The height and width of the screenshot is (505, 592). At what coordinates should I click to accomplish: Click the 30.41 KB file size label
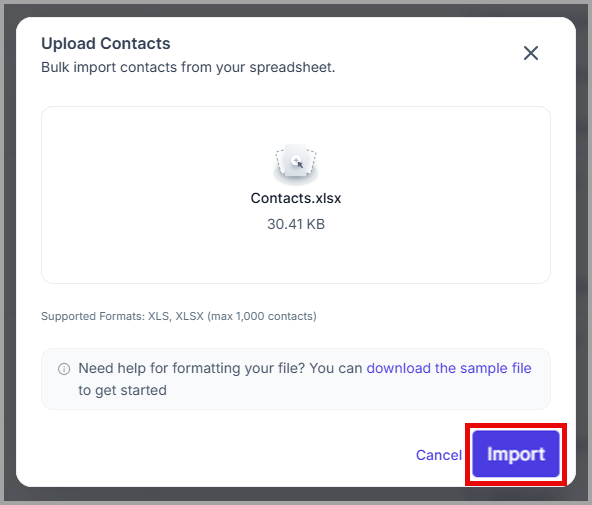[296, 224]
